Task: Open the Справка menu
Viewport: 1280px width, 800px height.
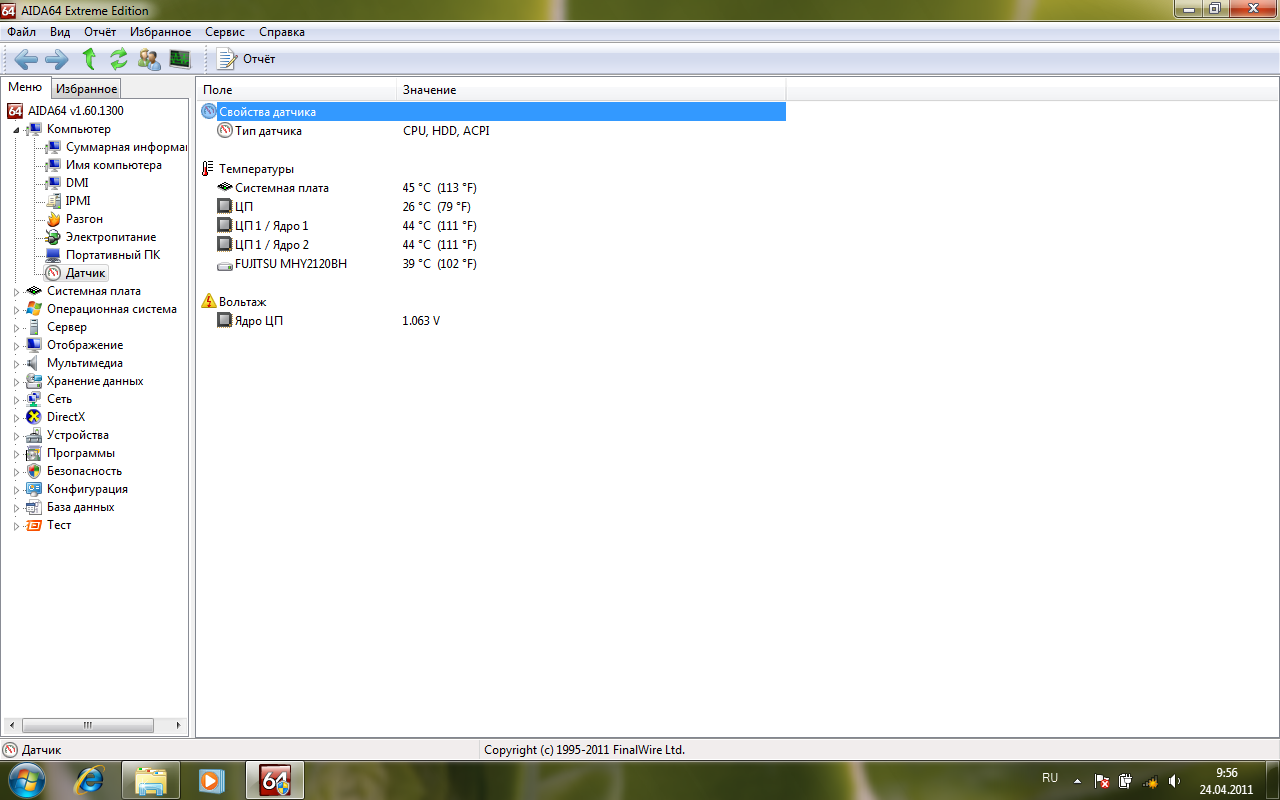Action: (x=282, y=32)
